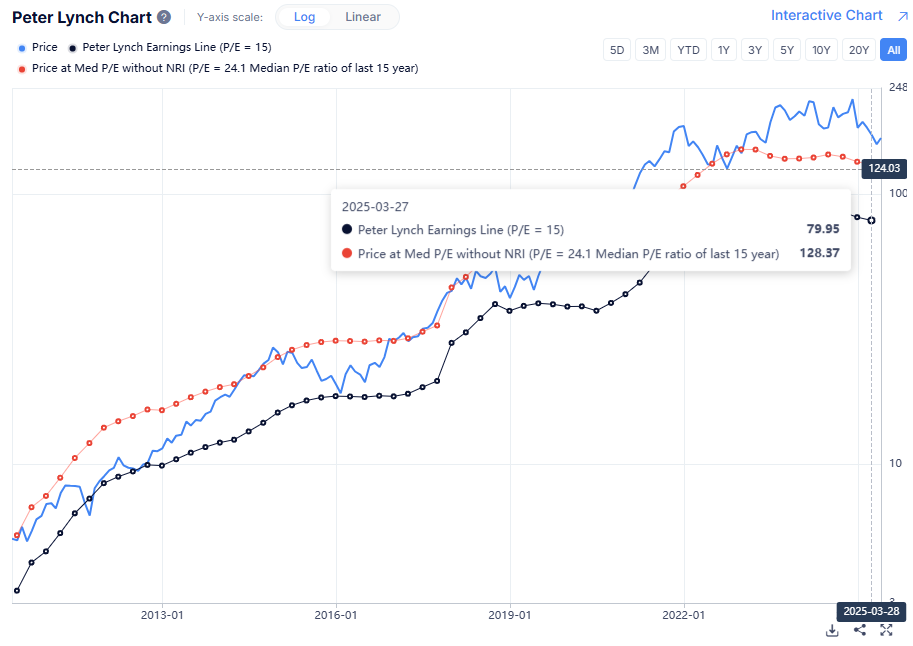Select the 1Y time range
This screenshot has width=913, height=646.
724,50
